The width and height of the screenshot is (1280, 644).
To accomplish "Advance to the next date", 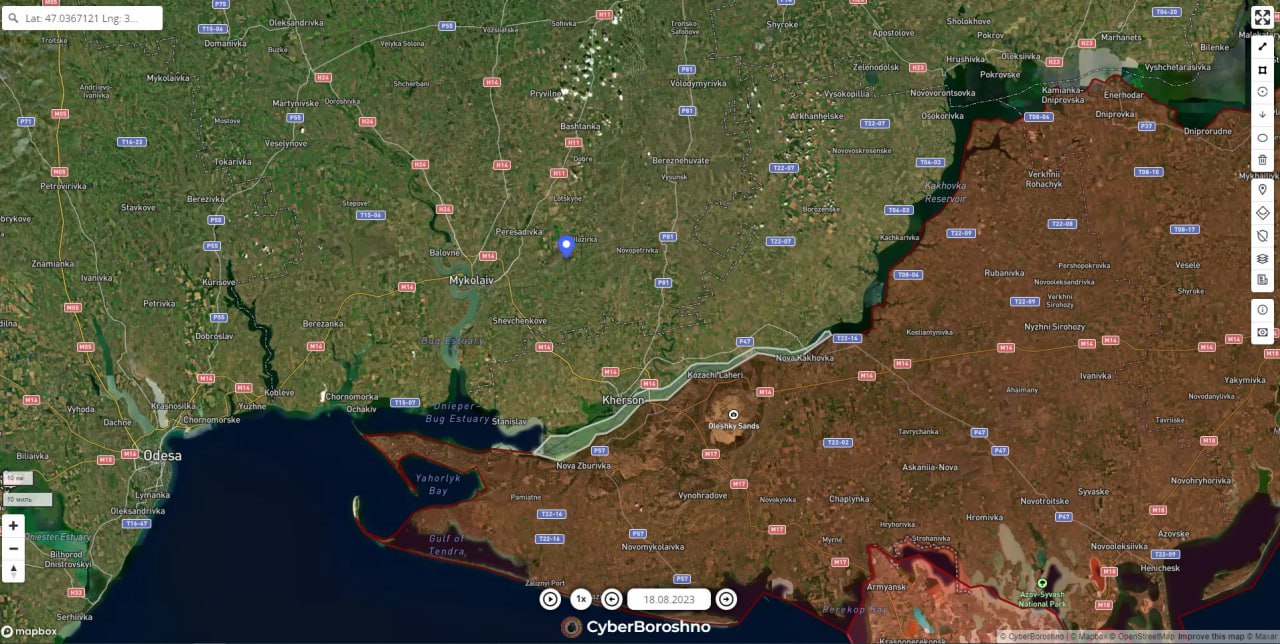I will point(726,599).
